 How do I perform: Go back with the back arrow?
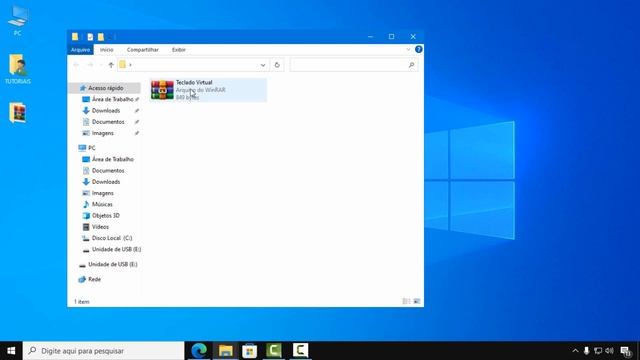76,65
